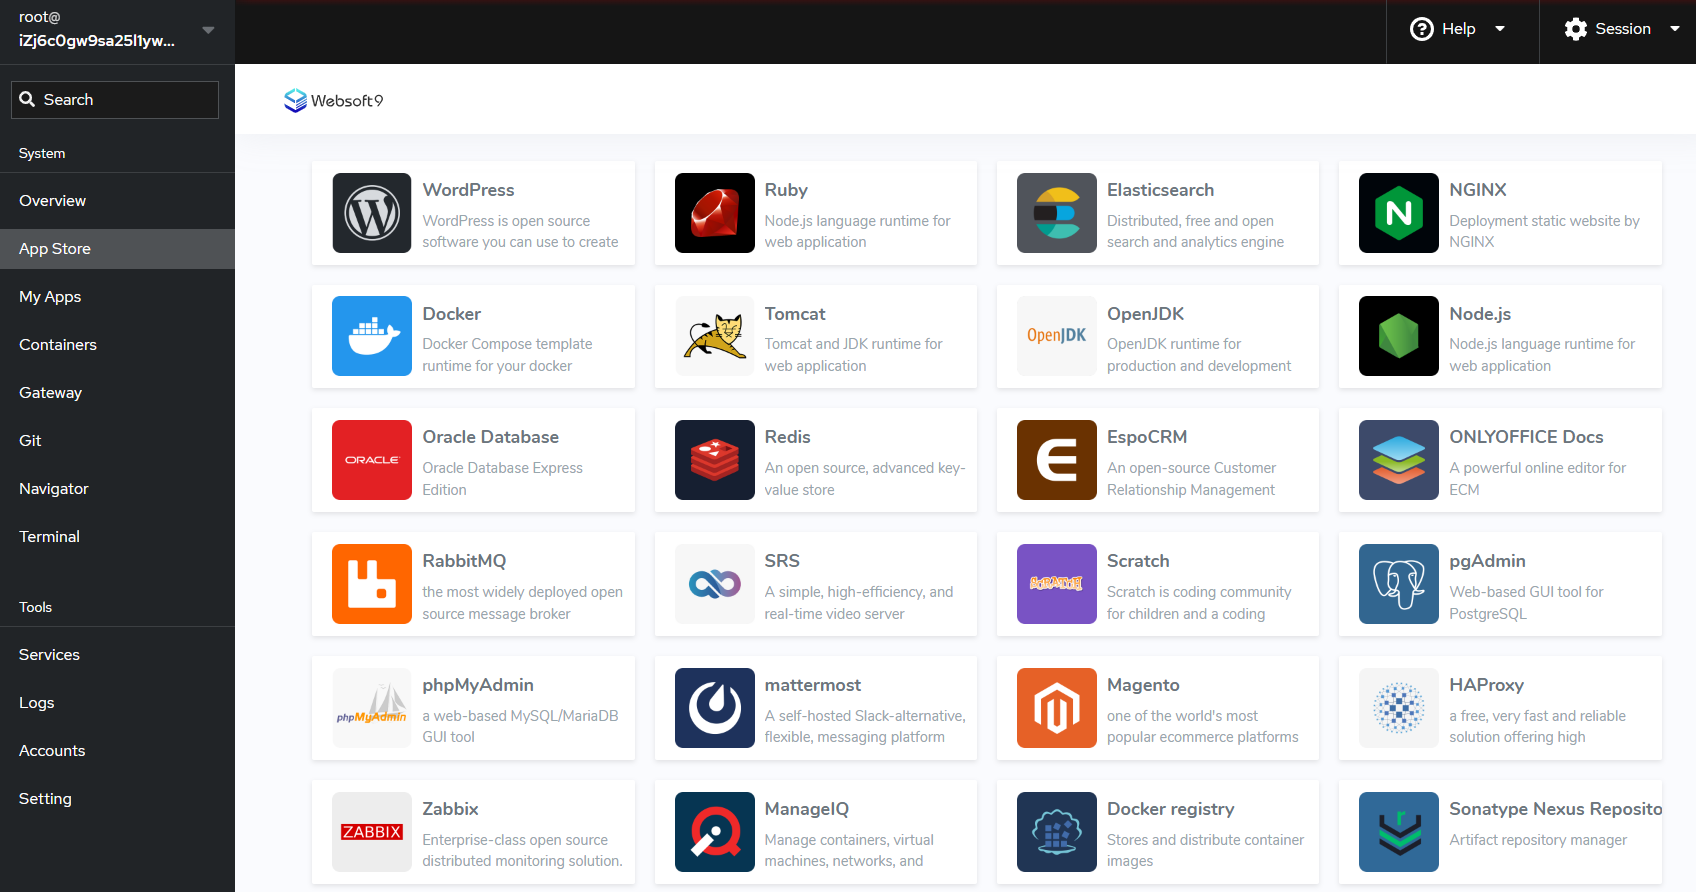Screen dimensions: 1696x892
Task: Open the Elasticsearch app icon
Action: tap(1056, 213)
